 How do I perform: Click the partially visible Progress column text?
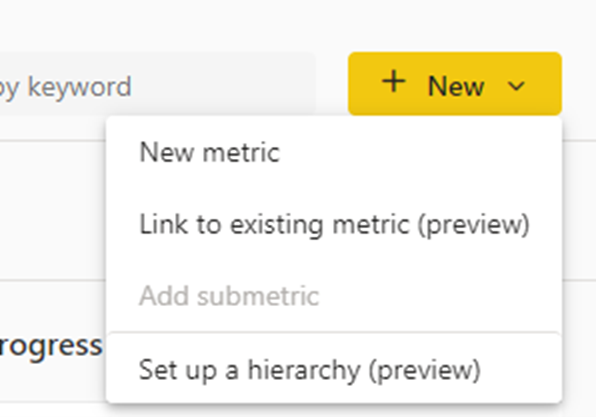51,346
